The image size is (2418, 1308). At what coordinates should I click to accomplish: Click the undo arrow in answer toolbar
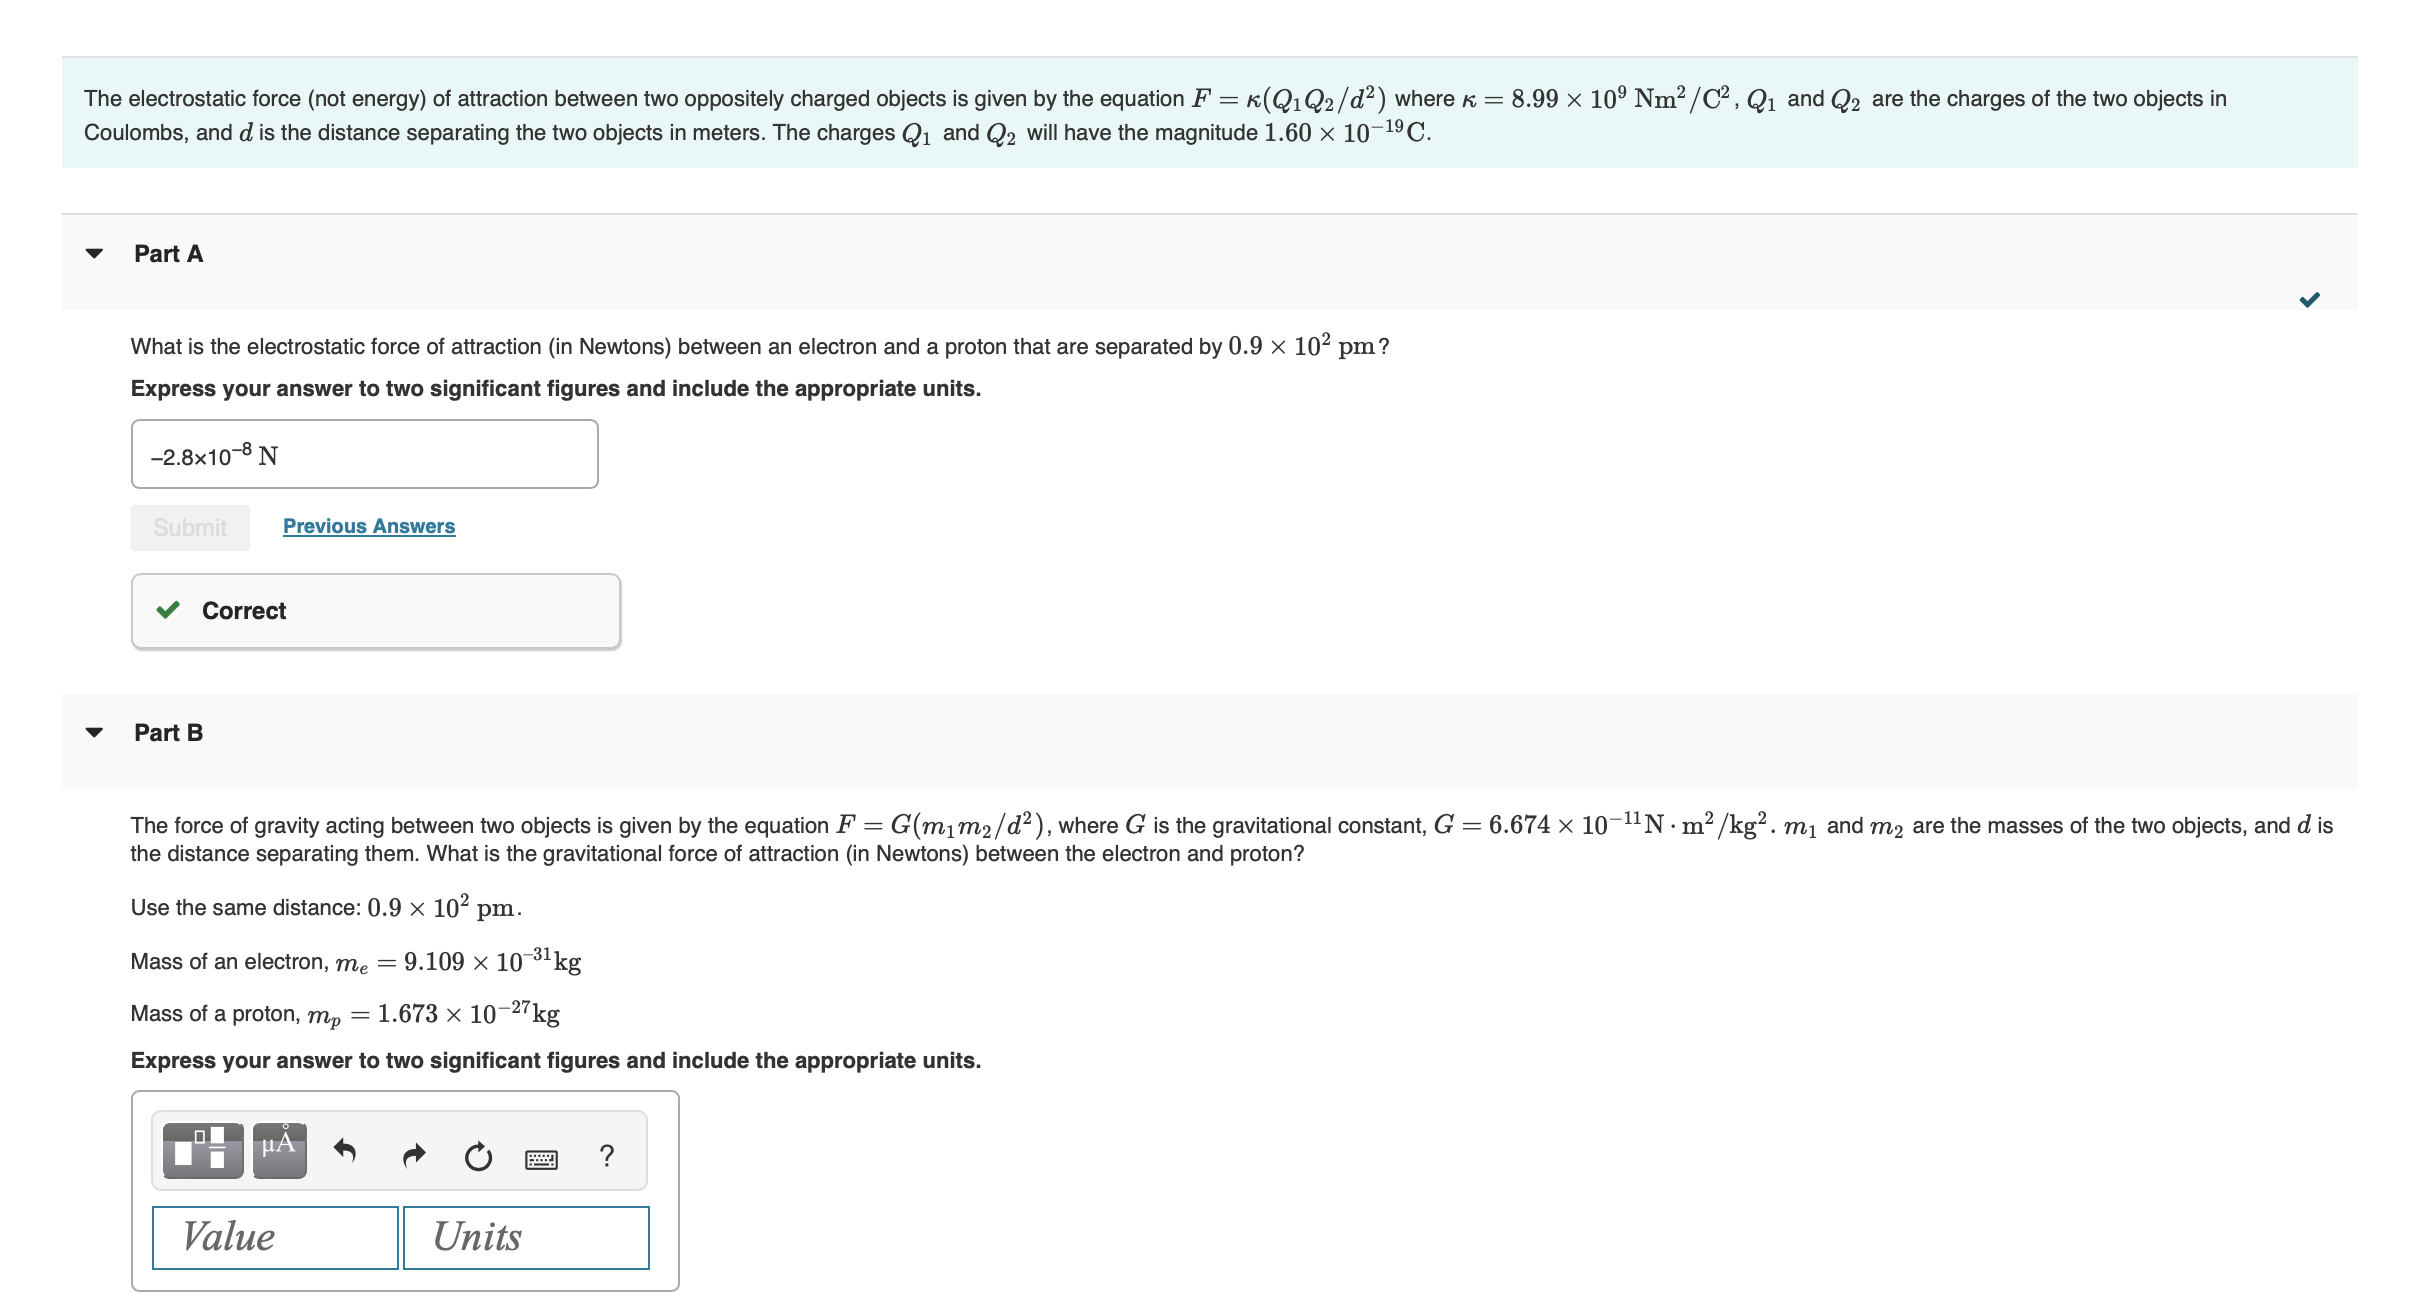345,1152
